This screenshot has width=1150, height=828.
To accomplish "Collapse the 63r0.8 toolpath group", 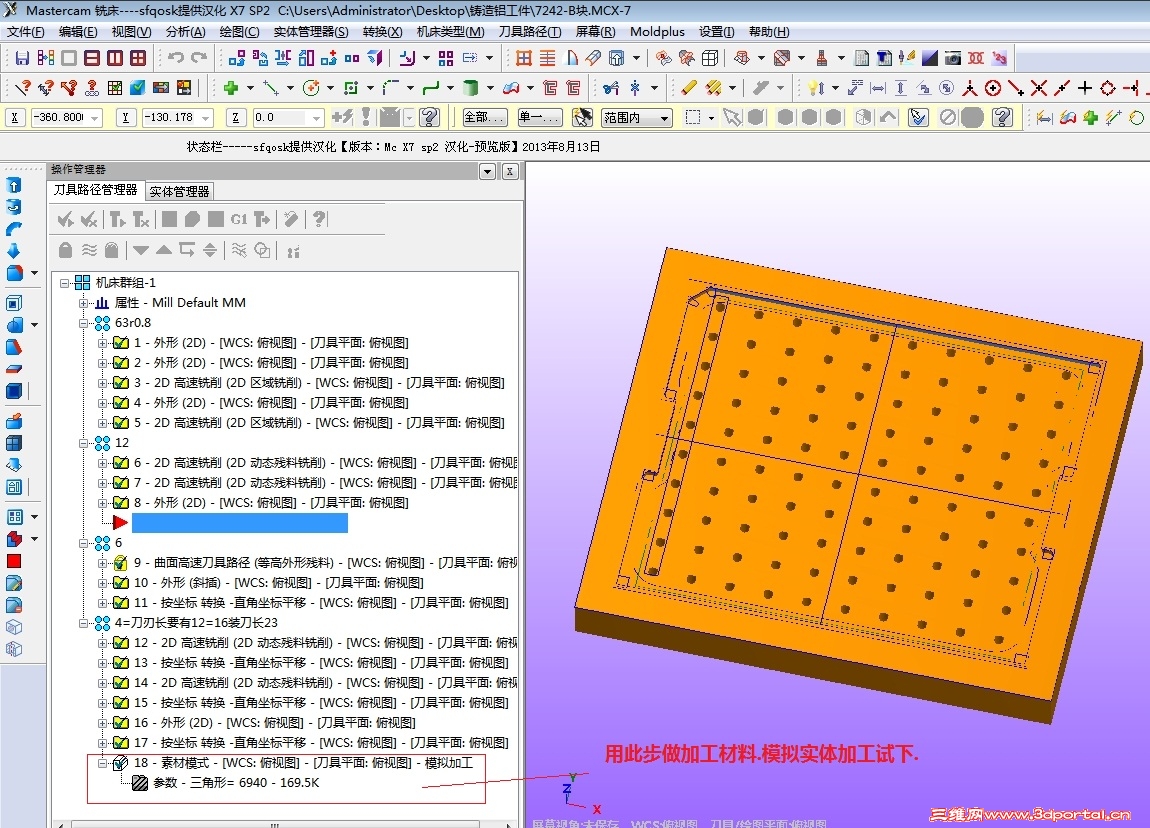I will coord(84,323).
